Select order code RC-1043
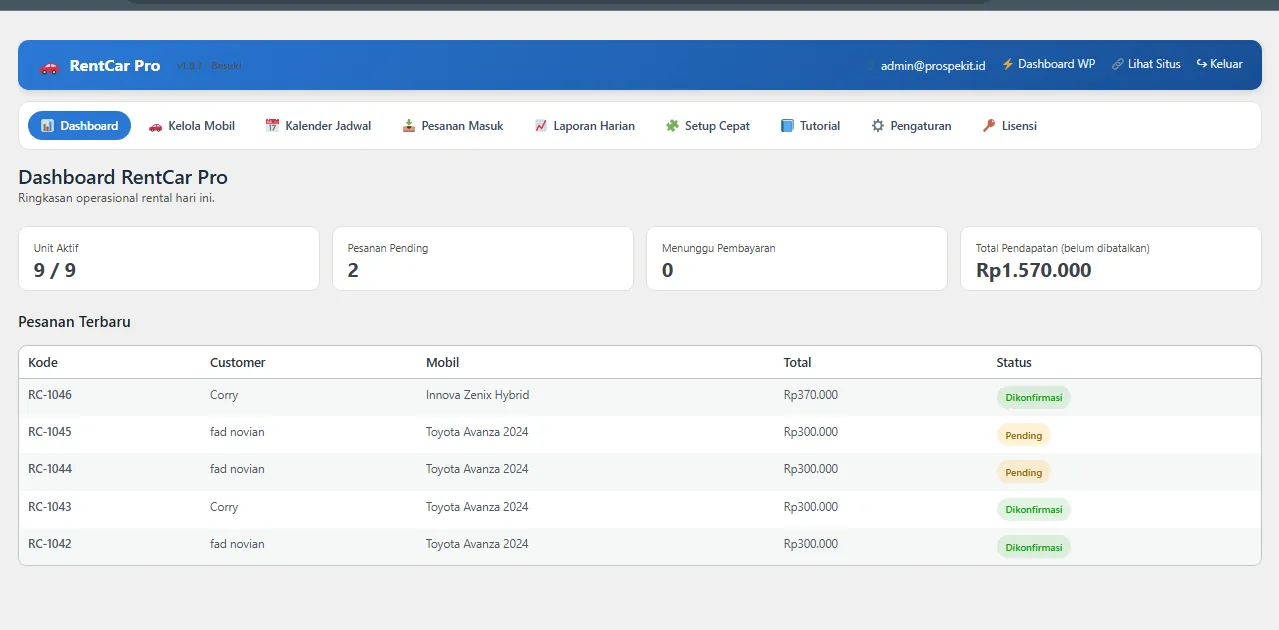Viewport: 1279px width, 630px height. [x=50, y=507]
